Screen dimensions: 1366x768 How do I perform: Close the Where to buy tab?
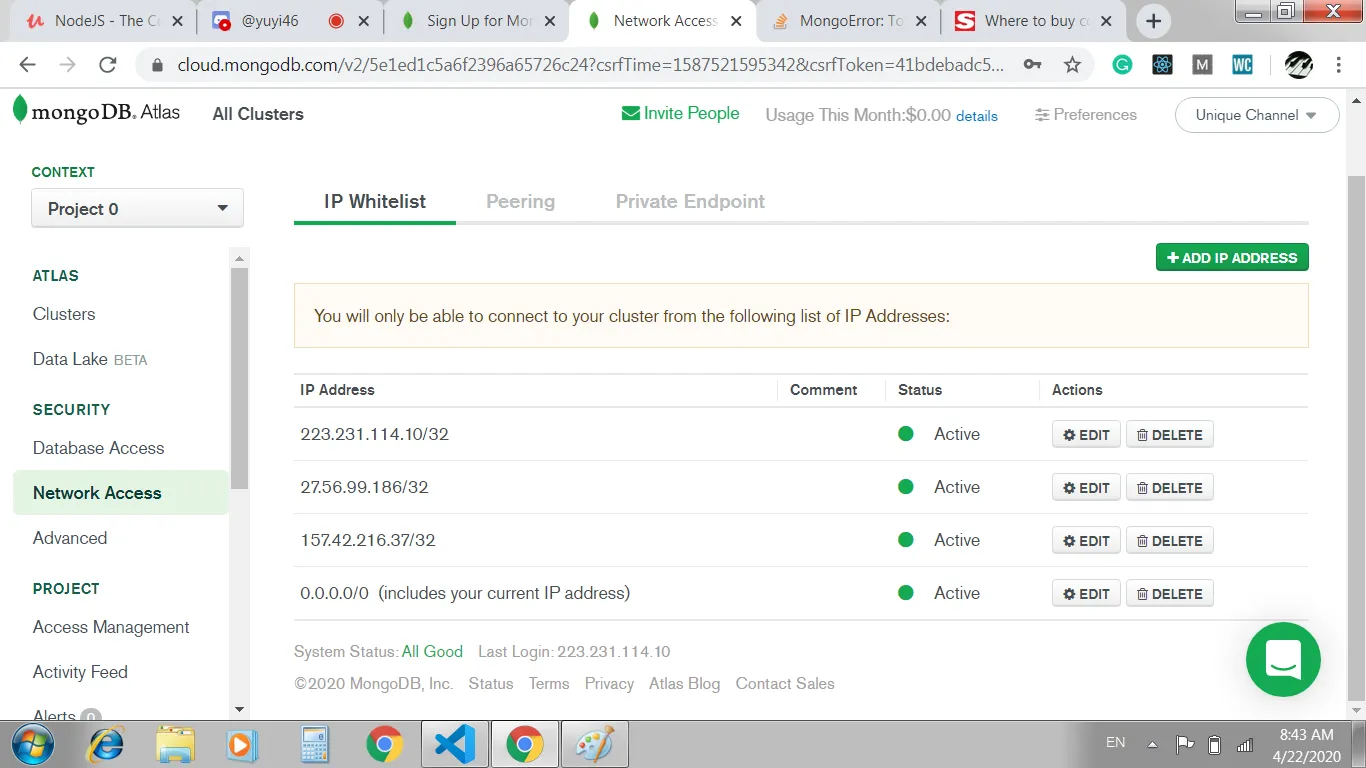point(1106,21)
